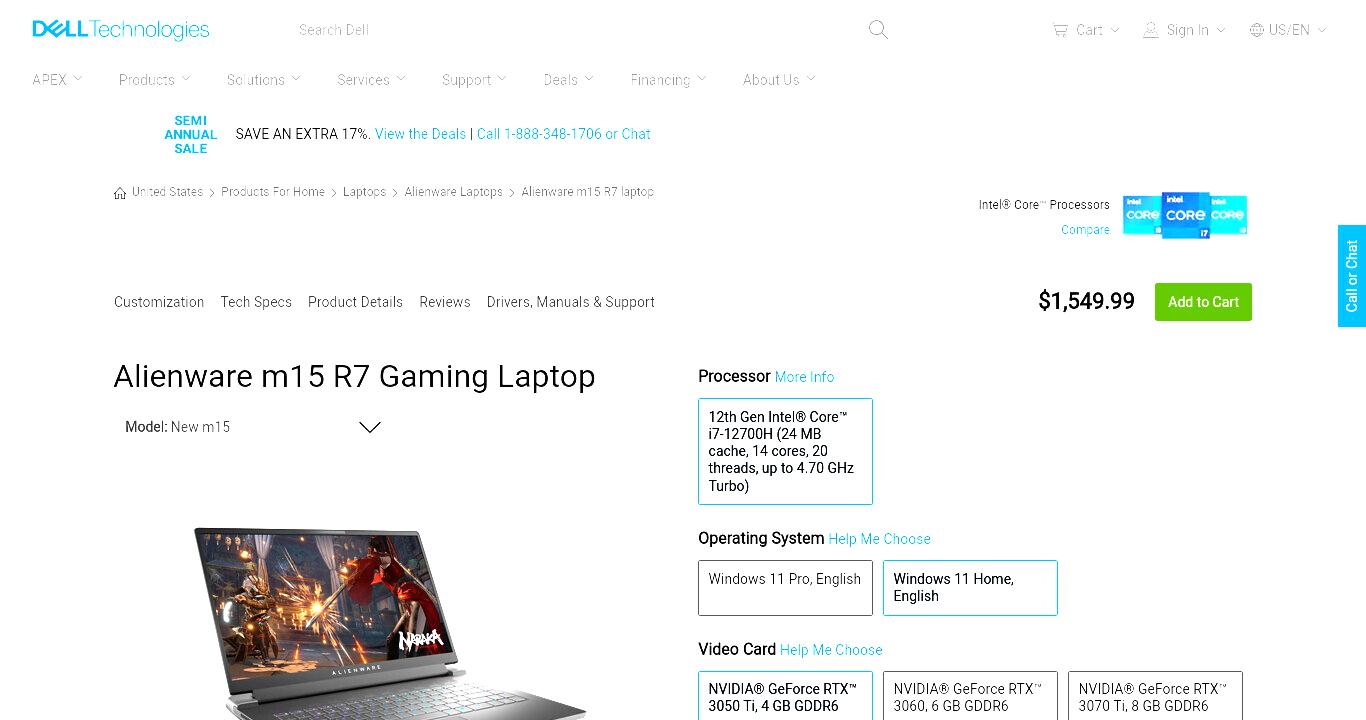Choose the RTX 3060, 6 GB GDDR6 card

point(970,696)
